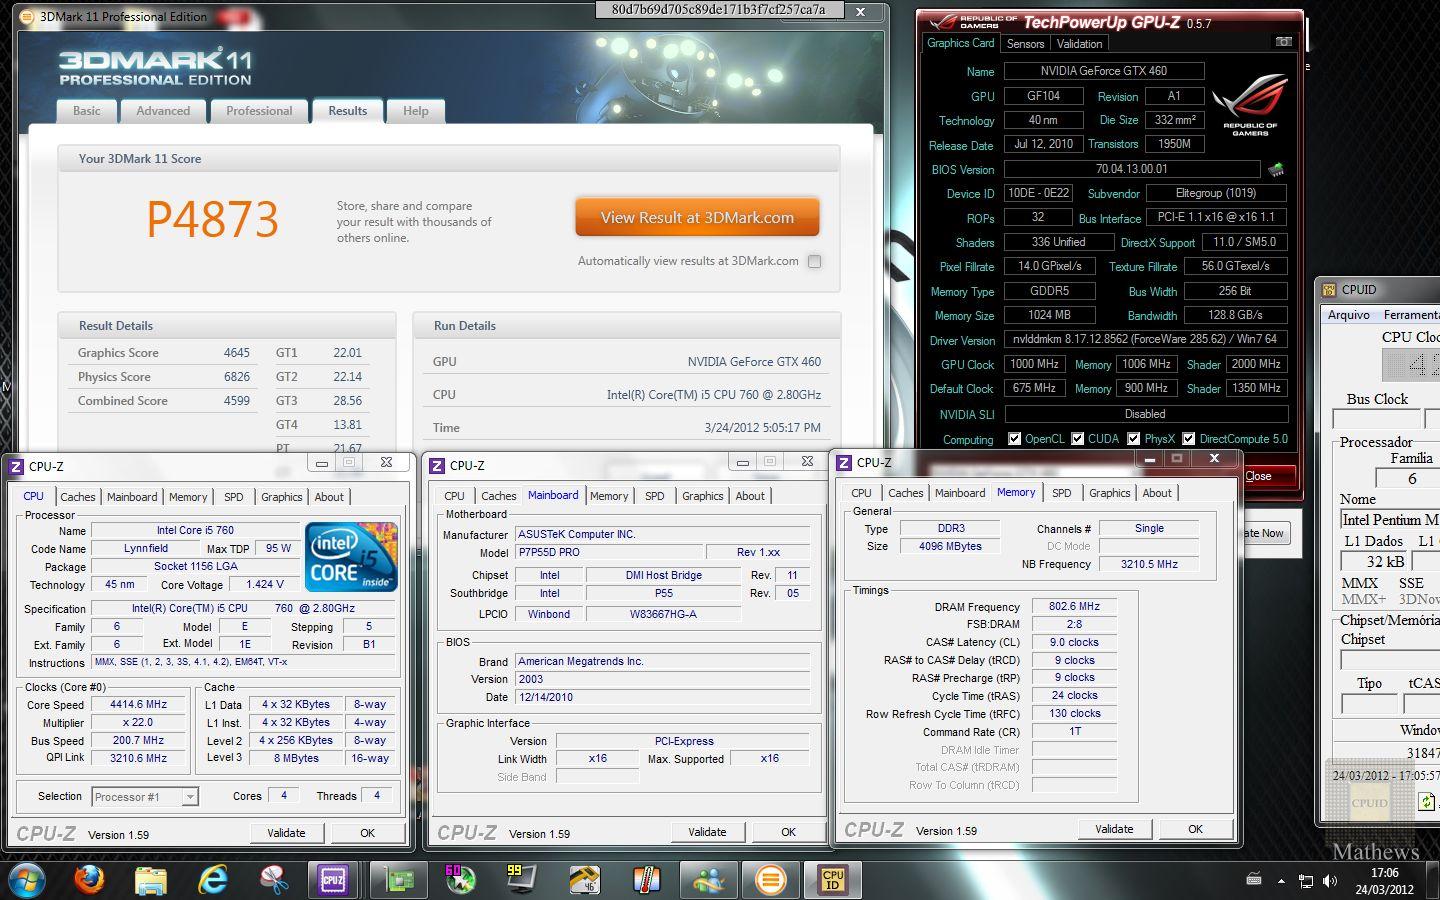Click the keyboard icon in system tray

point(1254,880)
